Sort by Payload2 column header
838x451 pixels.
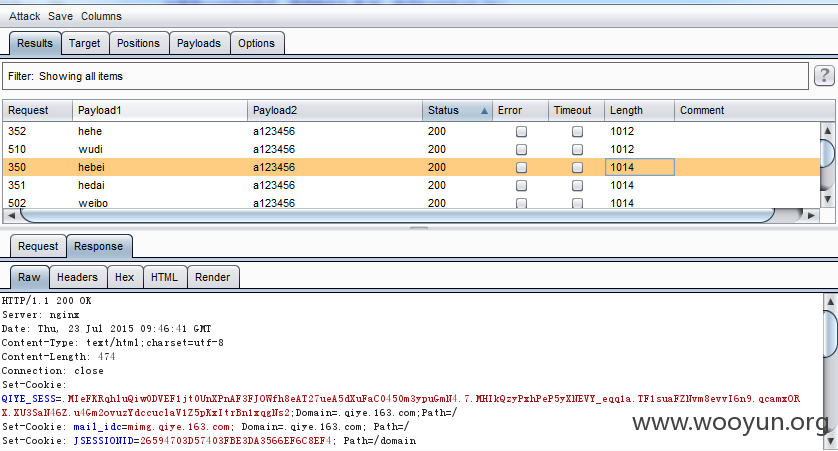coord(335,110)
